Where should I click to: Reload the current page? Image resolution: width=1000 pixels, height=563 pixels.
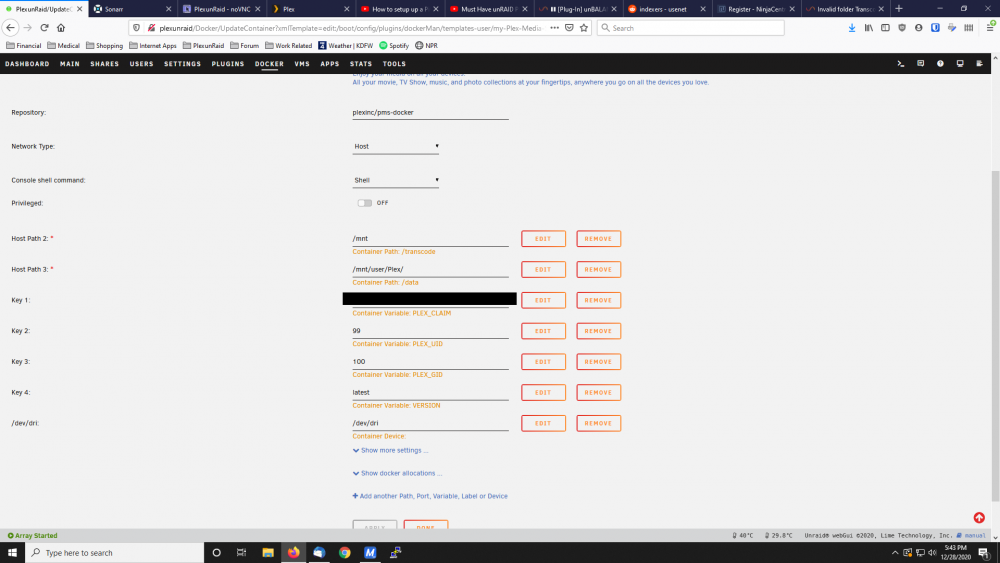(x=44, y=28)
